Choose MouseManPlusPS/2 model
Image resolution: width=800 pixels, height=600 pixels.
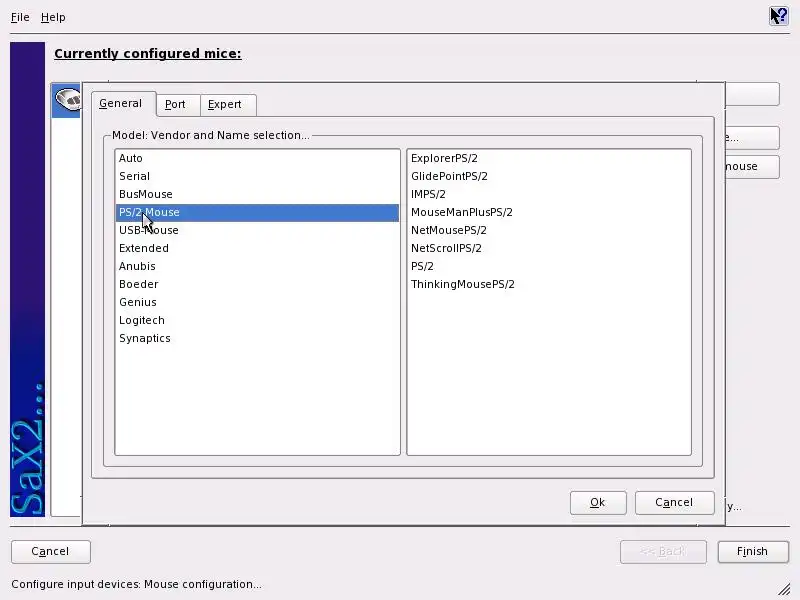[x=549, y=212]
